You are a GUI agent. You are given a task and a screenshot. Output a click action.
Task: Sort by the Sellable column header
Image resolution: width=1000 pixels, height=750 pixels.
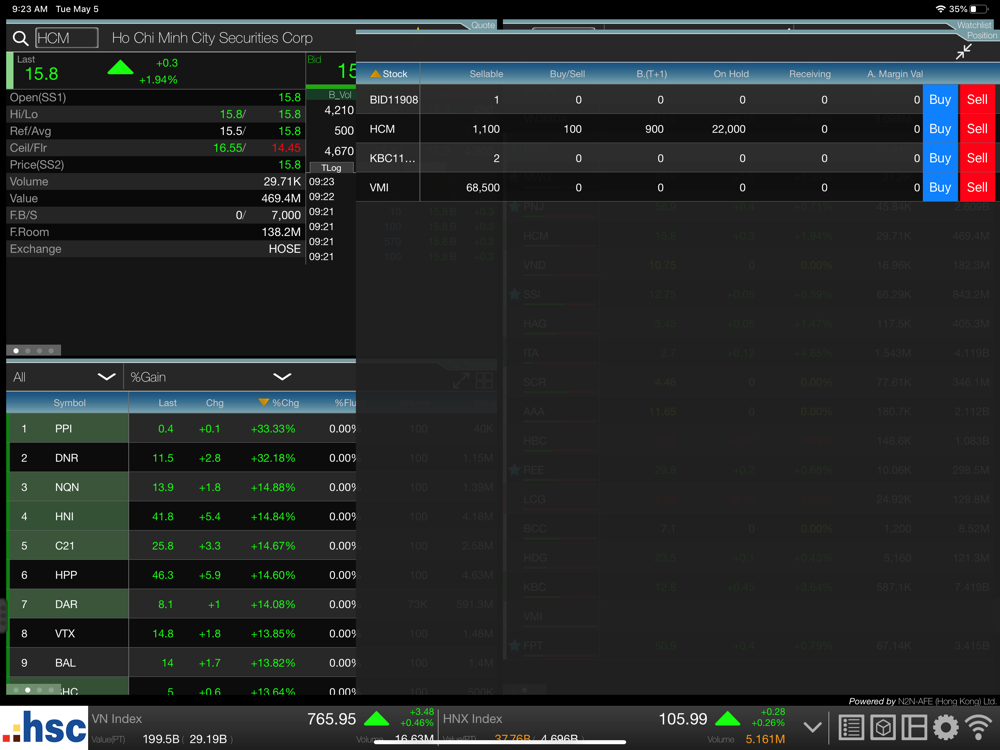[x=486, y=74]
